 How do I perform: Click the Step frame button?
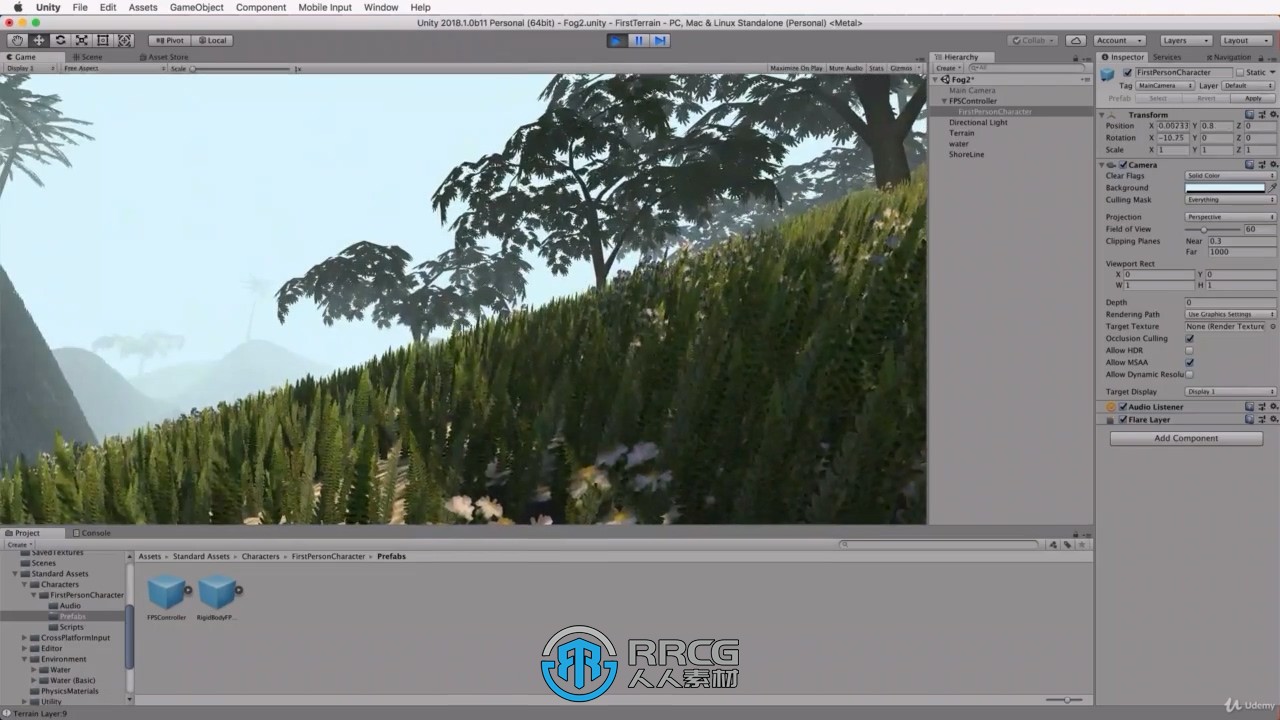pyautogui.click(x=660, y=40)
